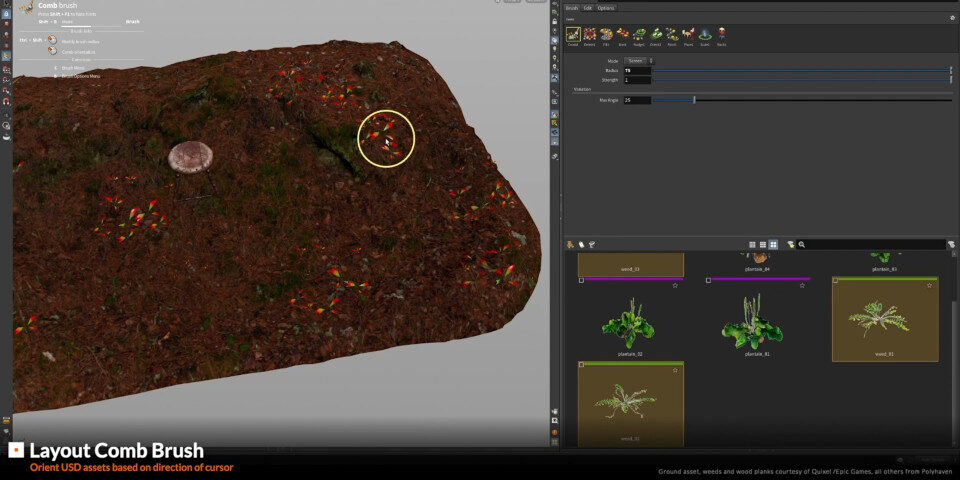Open the Mode dropdown set to Screen
960x480 pixels.
[x=637, y=61]
